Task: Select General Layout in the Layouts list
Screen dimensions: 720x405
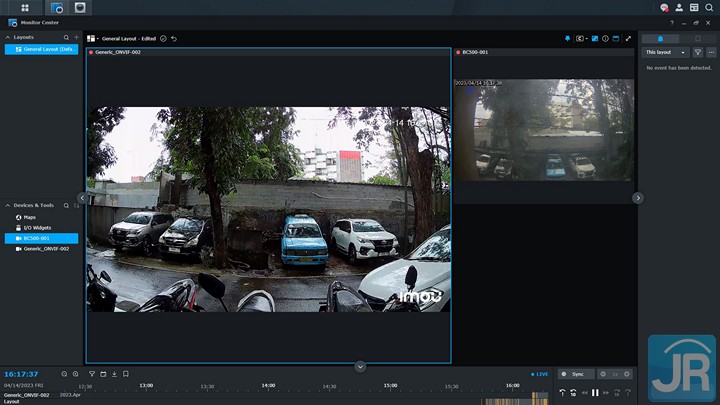Action: 45,48
